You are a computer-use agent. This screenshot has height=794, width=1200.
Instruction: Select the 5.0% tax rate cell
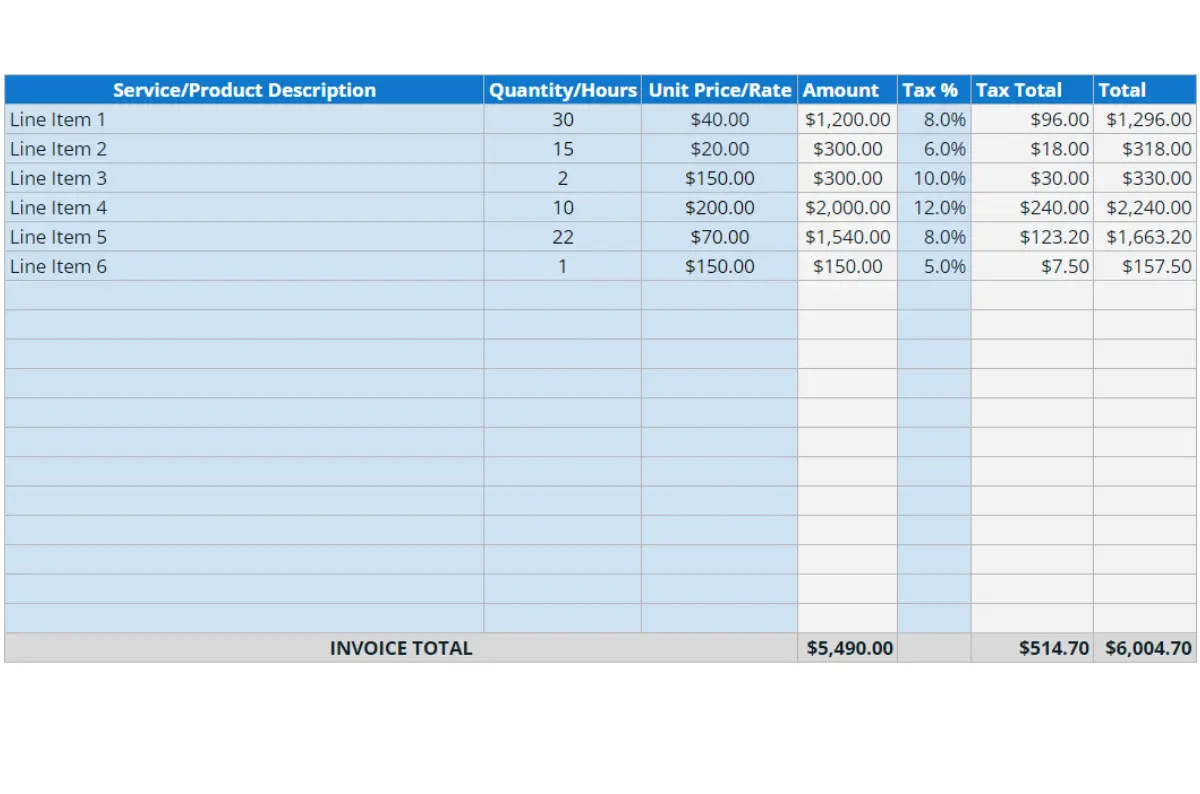click(x=934, y=267)
